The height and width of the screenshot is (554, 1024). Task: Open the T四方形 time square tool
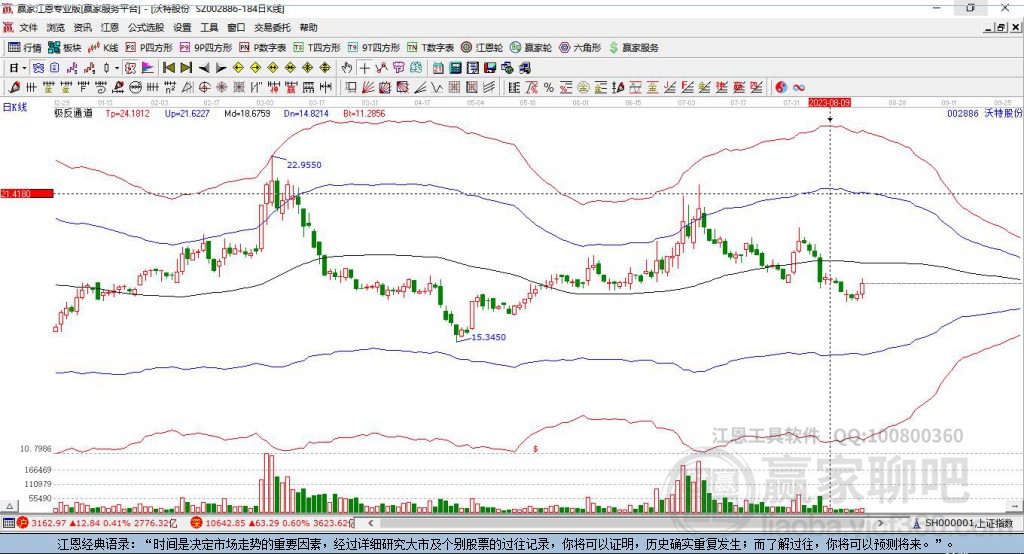(x=317, y=48)
